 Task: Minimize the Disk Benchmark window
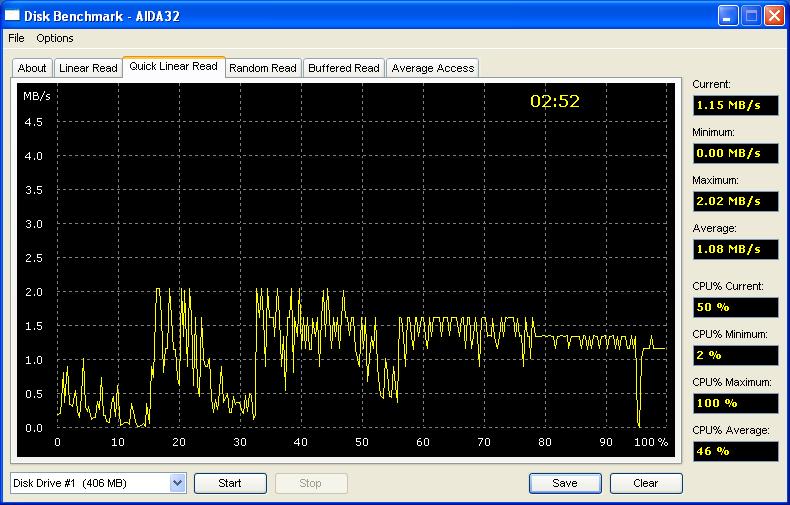pyautogui.click(x=728, y=16)
